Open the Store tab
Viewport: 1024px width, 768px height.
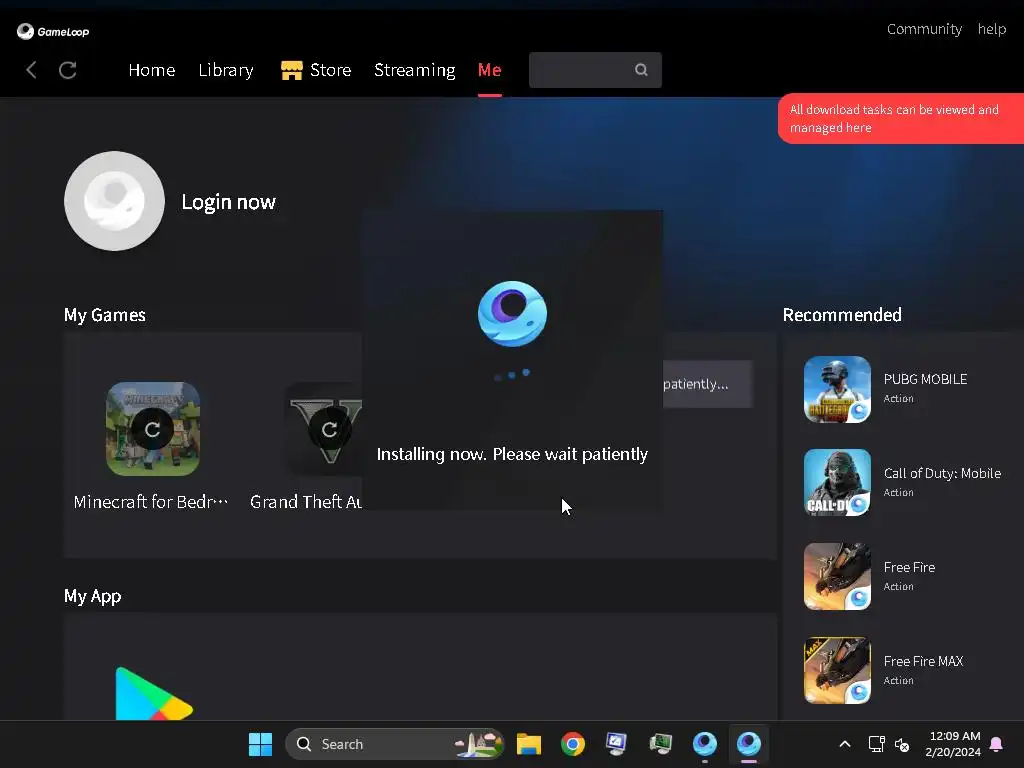coord(330,70)
